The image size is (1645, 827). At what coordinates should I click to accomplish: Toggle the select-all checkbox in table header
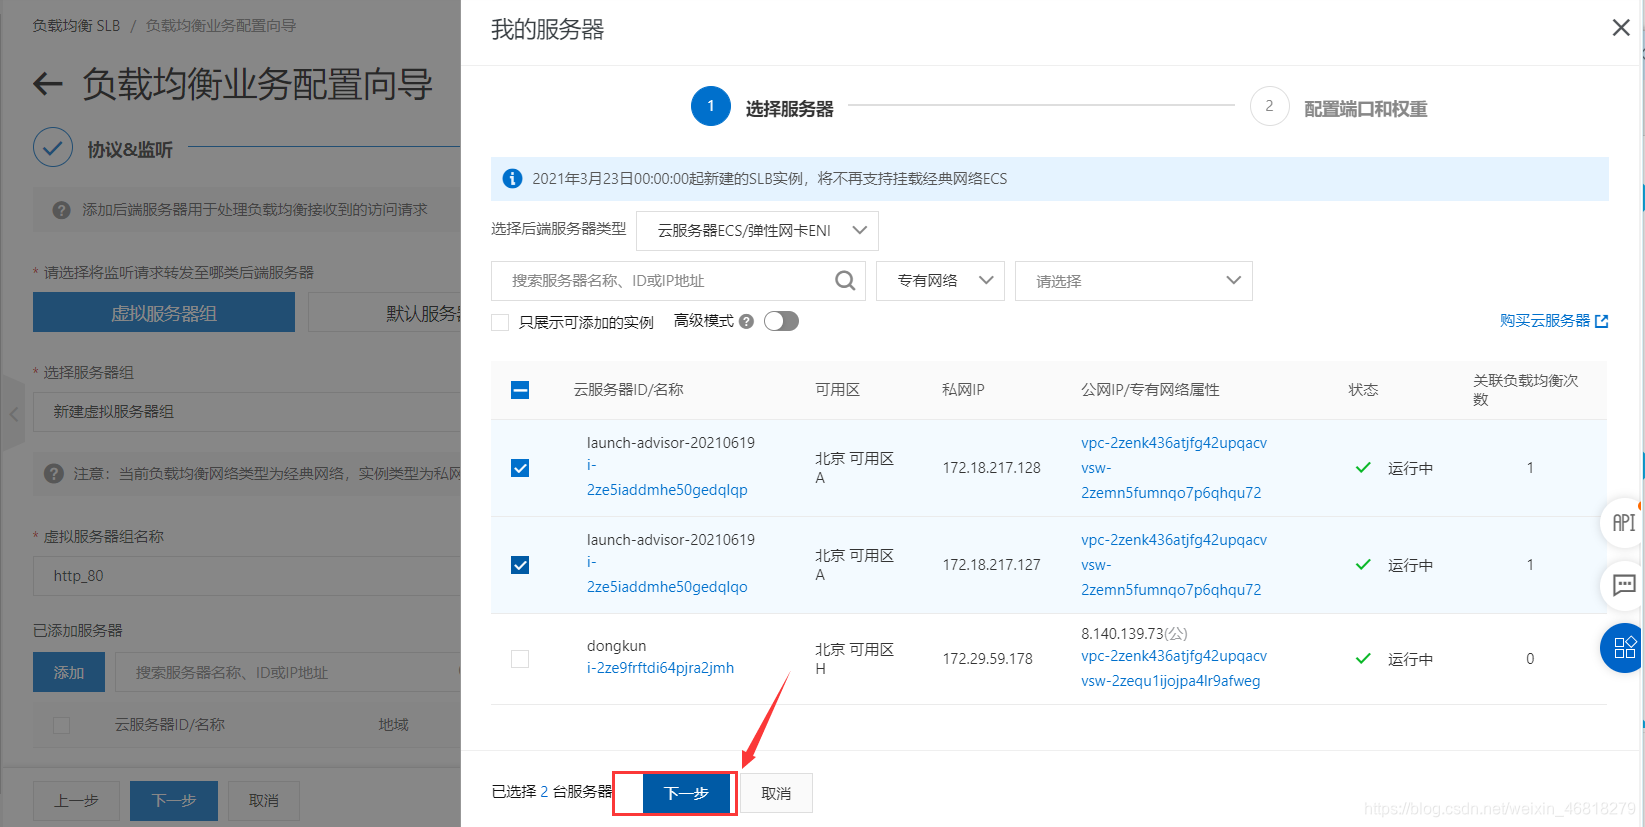(520, 390)
